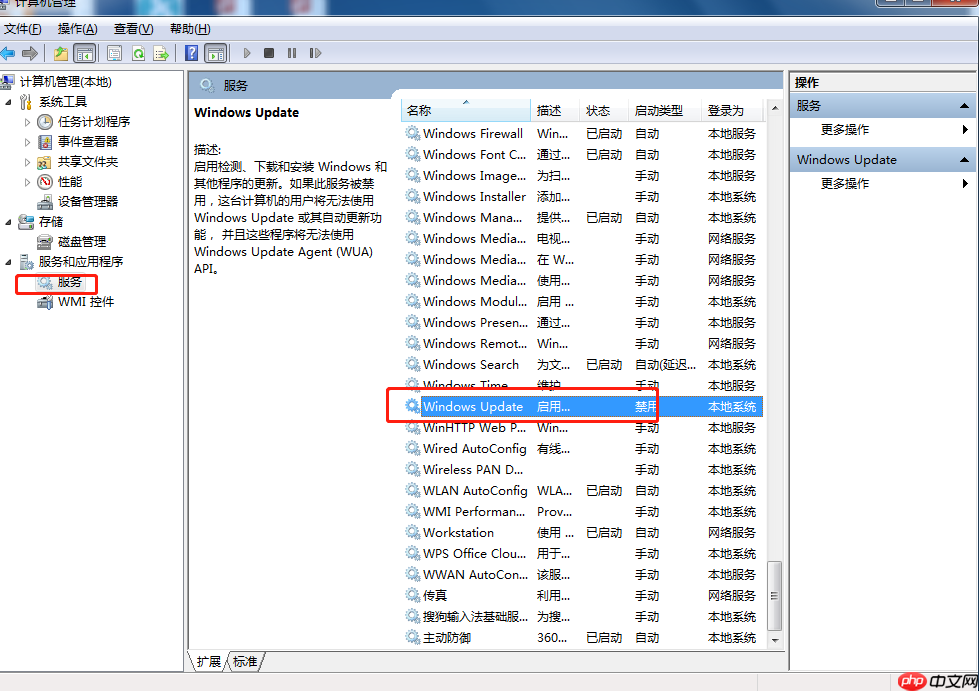This screenshot has height=691, width=979.
Task: Collapse the Windows Update actions section
Action: (965, 160)
